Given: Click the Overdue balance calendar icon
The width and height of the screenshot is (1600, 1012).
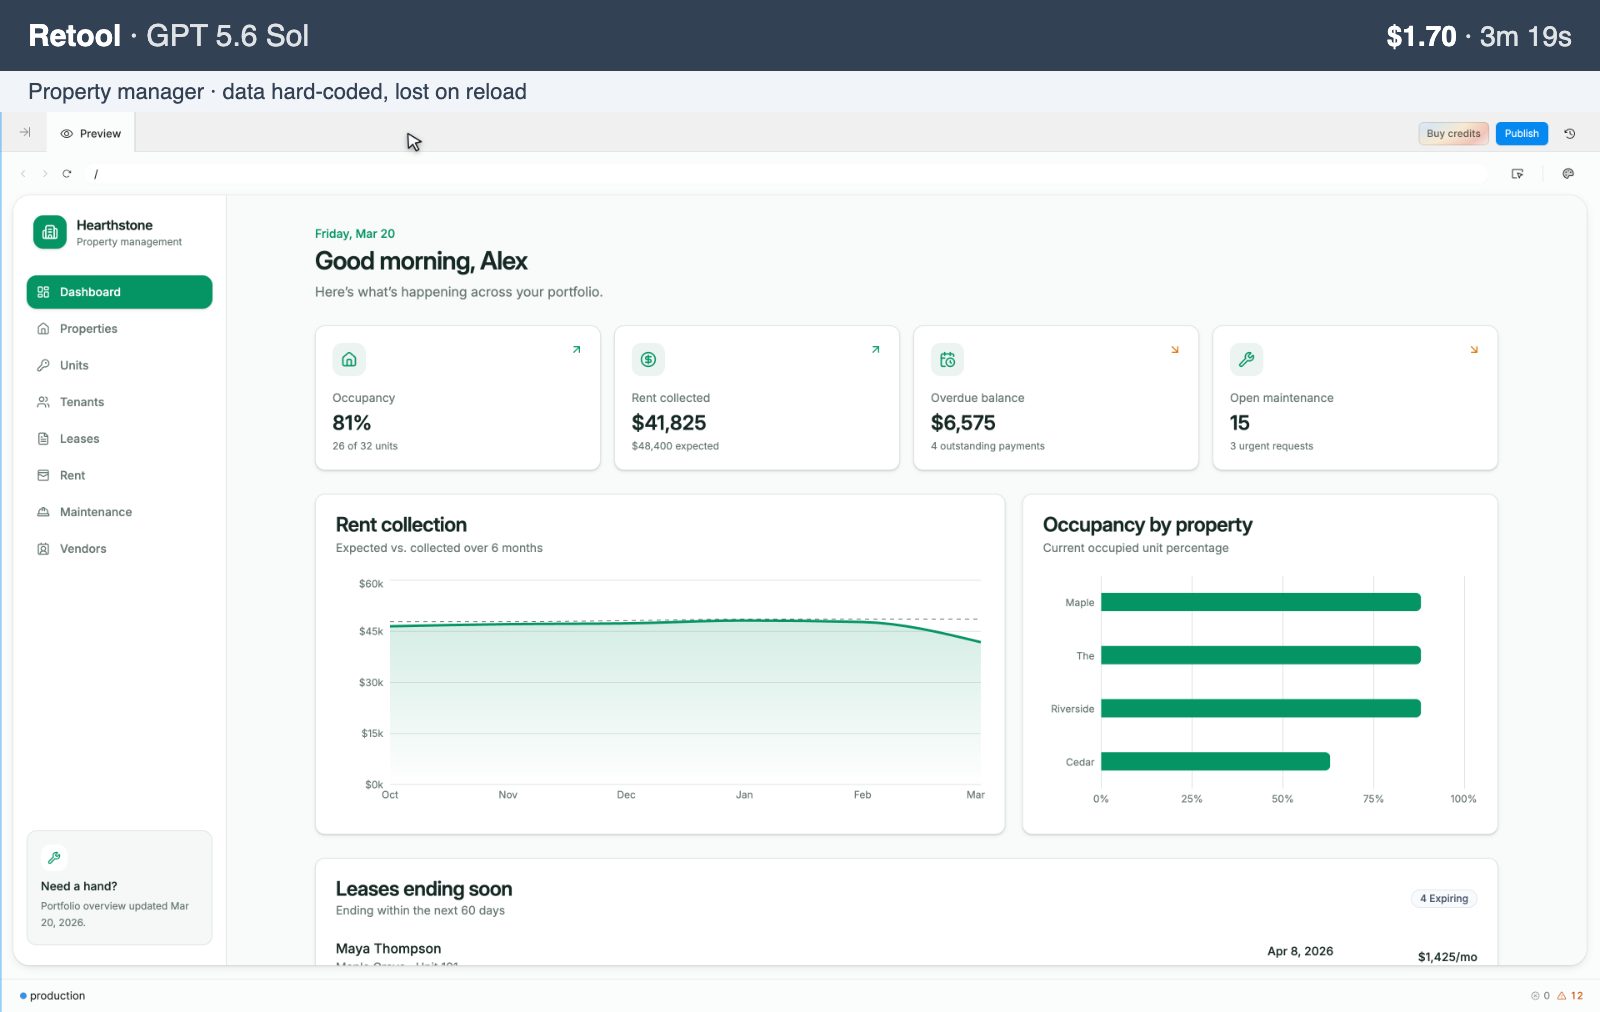Looking at the screenshot, I should point(947,359).
